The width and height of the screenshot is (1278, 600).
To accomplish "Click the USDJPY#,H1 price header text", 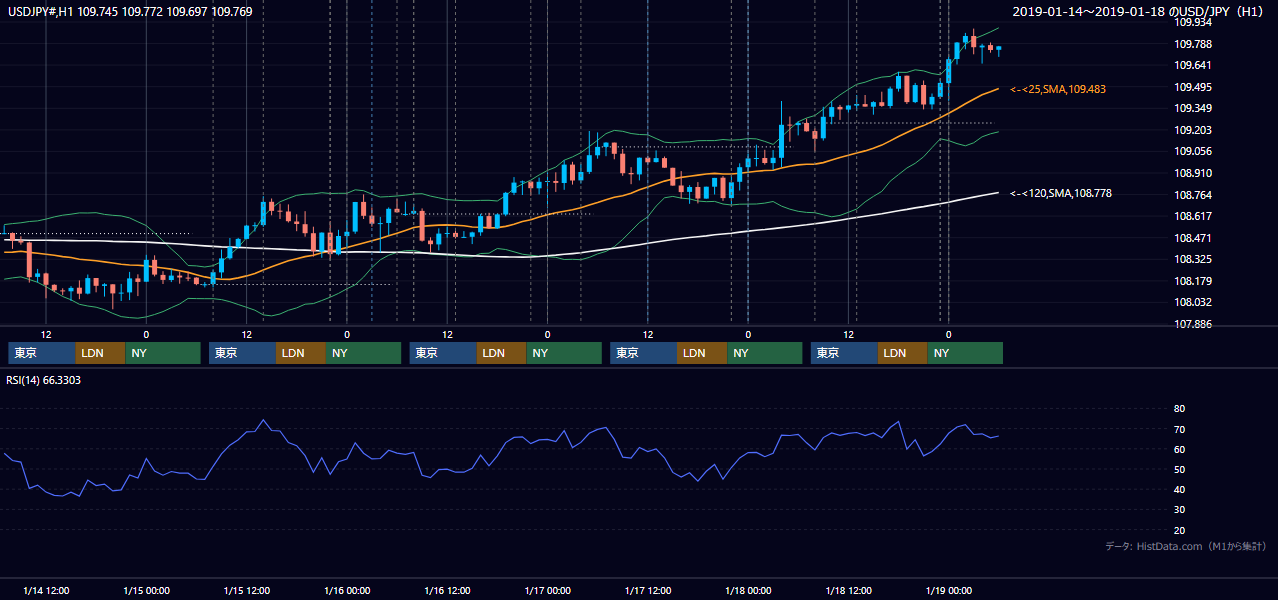I will [x=130, y=12].
